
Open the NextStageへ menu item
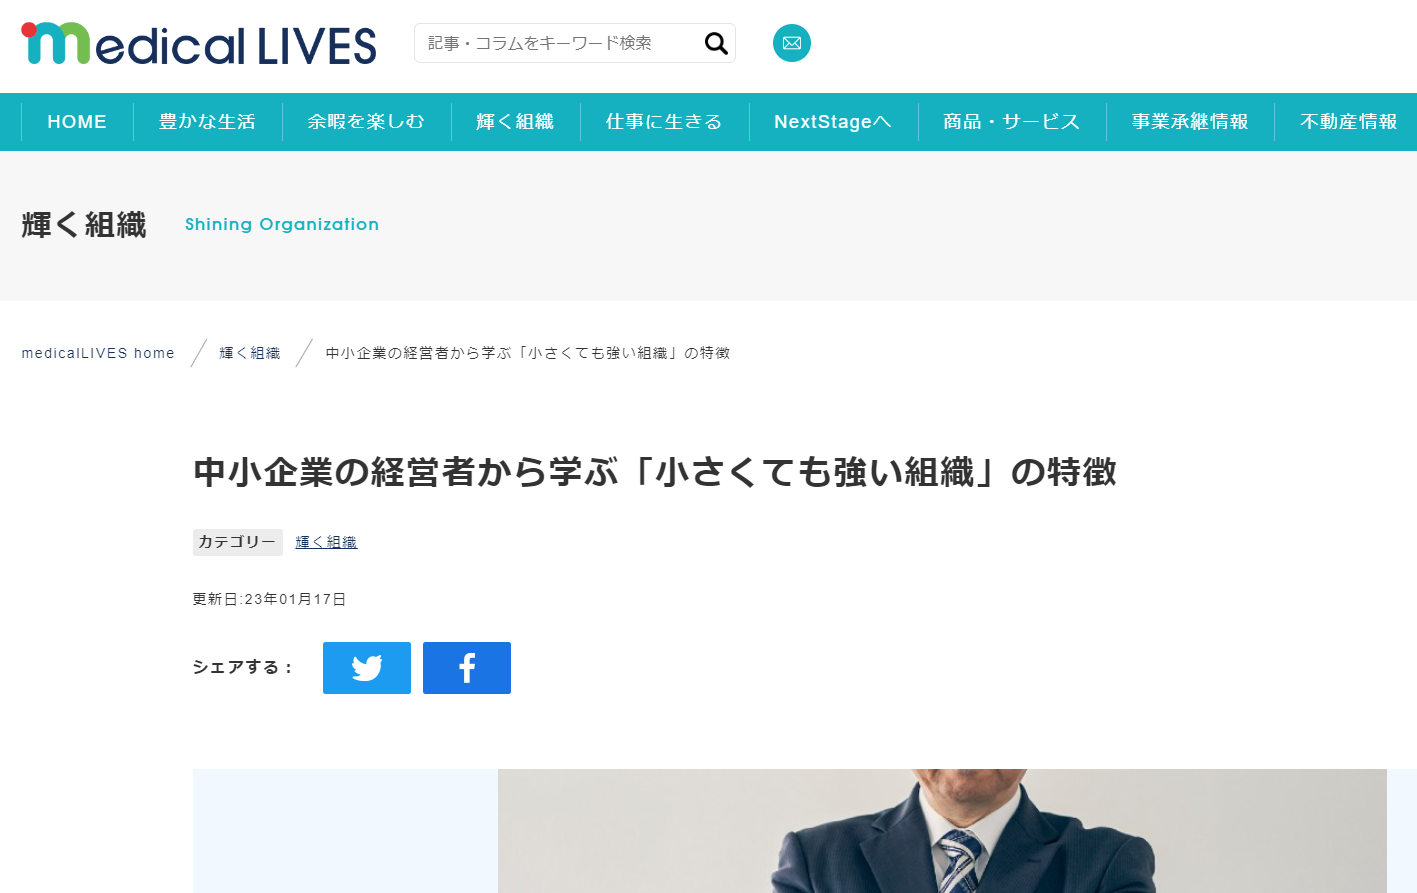point(833,122)
